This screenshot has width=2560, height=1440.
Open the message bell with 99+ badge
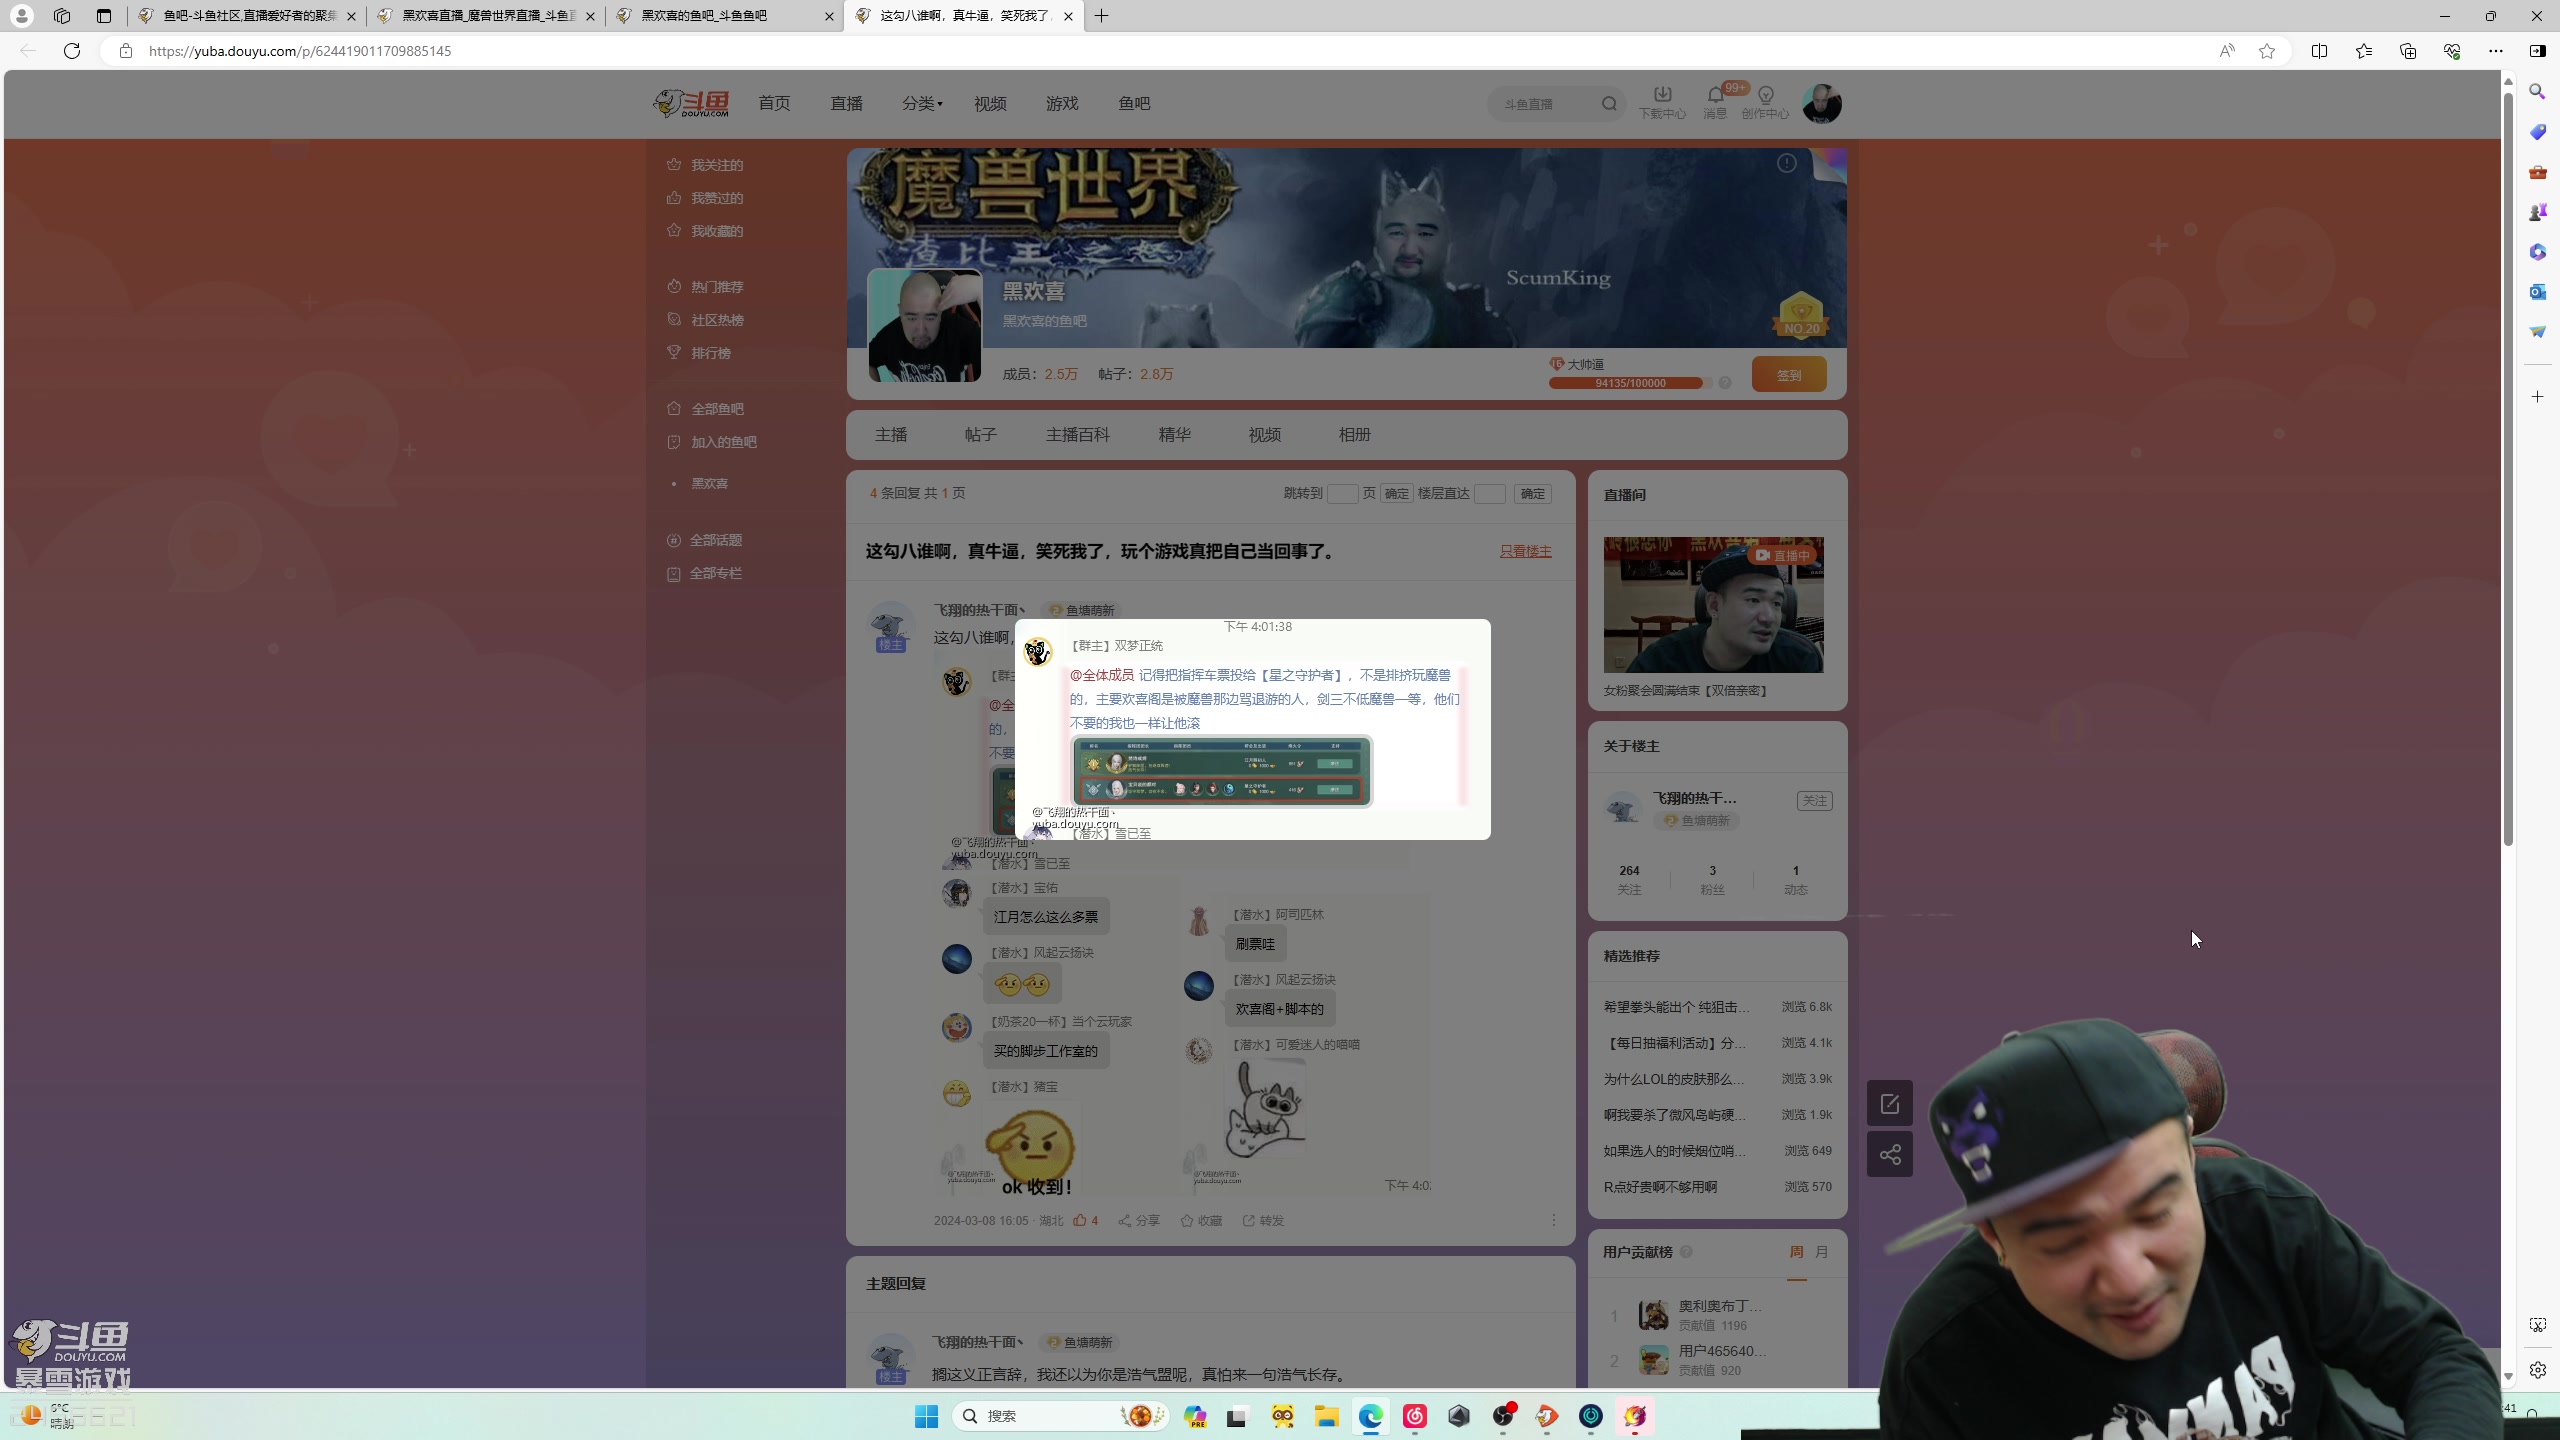[x=1716, y=103]
